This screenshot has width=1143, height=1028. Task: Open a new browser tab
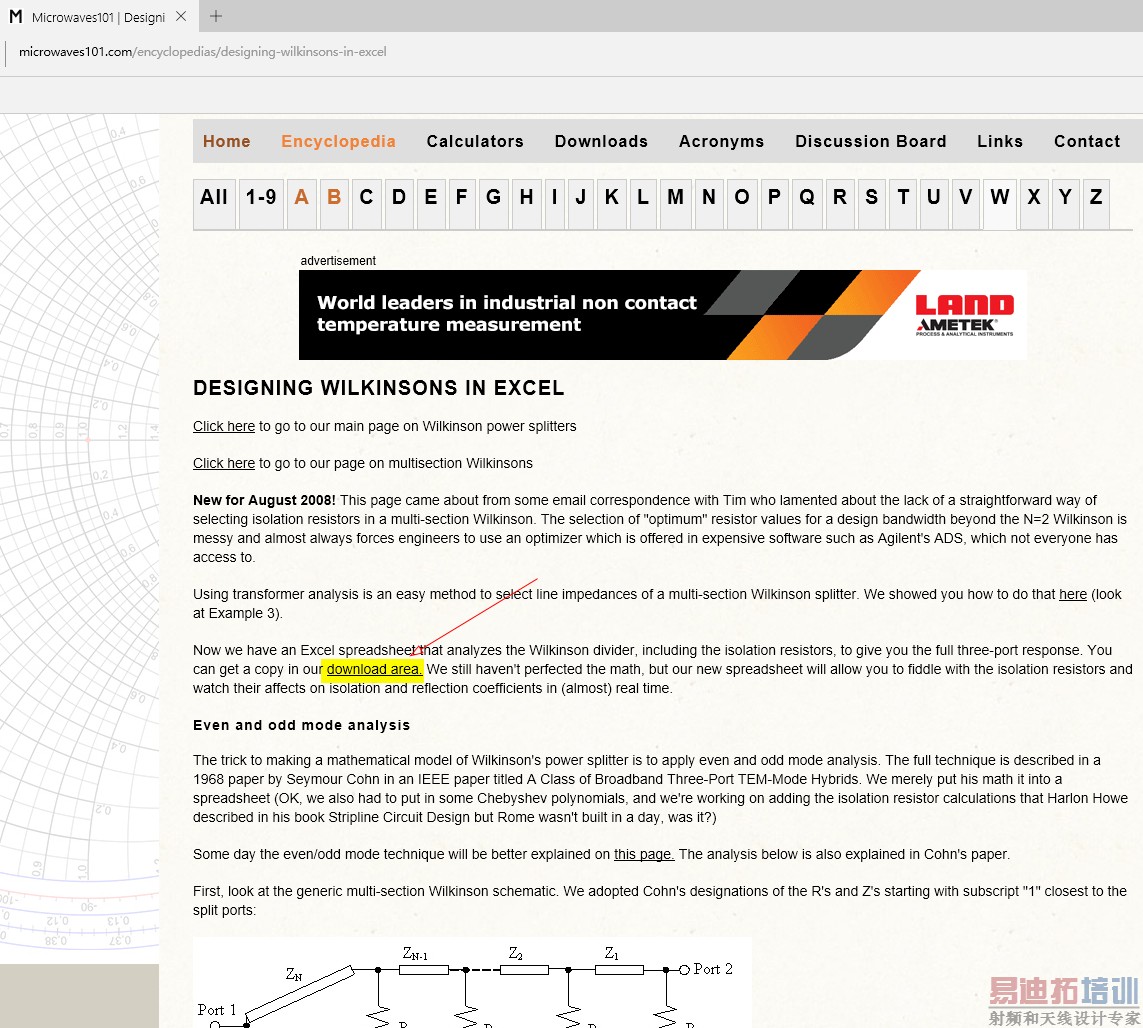coord(216,16)
